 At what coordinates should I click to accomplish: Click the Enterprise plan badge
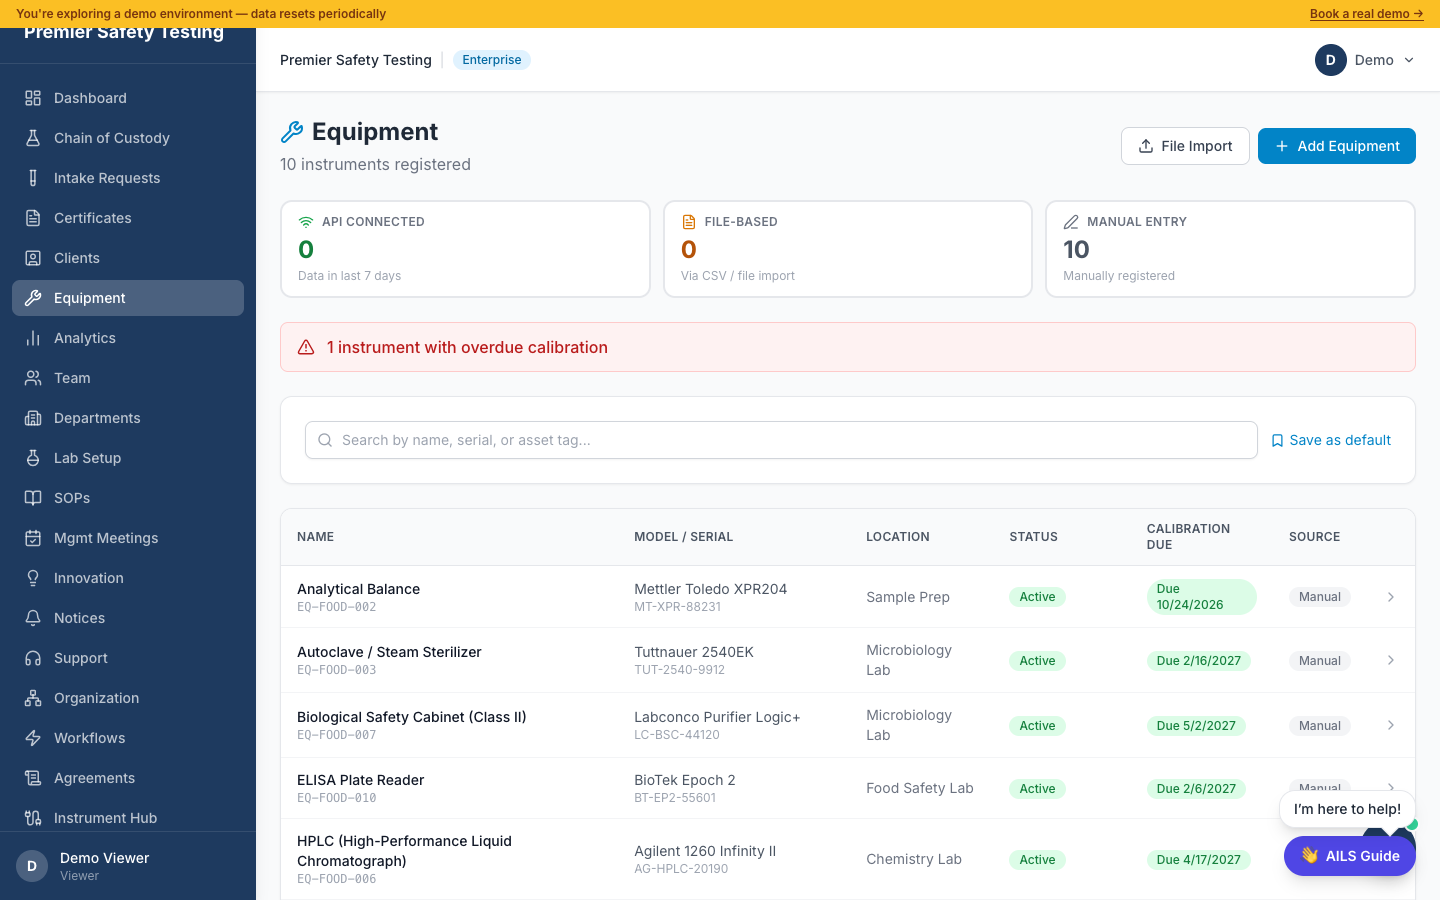492,60
